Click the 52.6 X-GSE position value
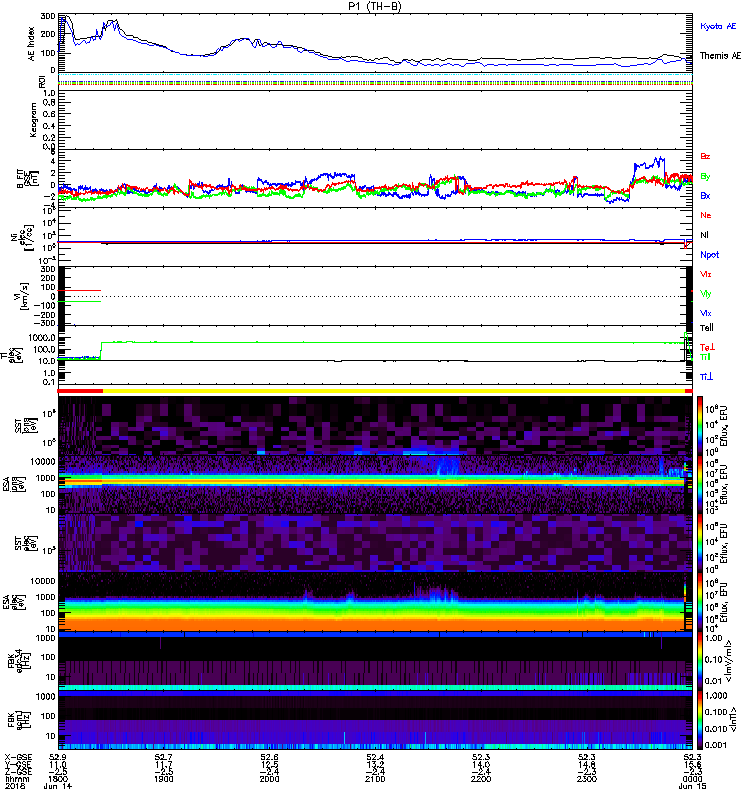750x800 pixels. pyautogui.click(x=269, y=757)
